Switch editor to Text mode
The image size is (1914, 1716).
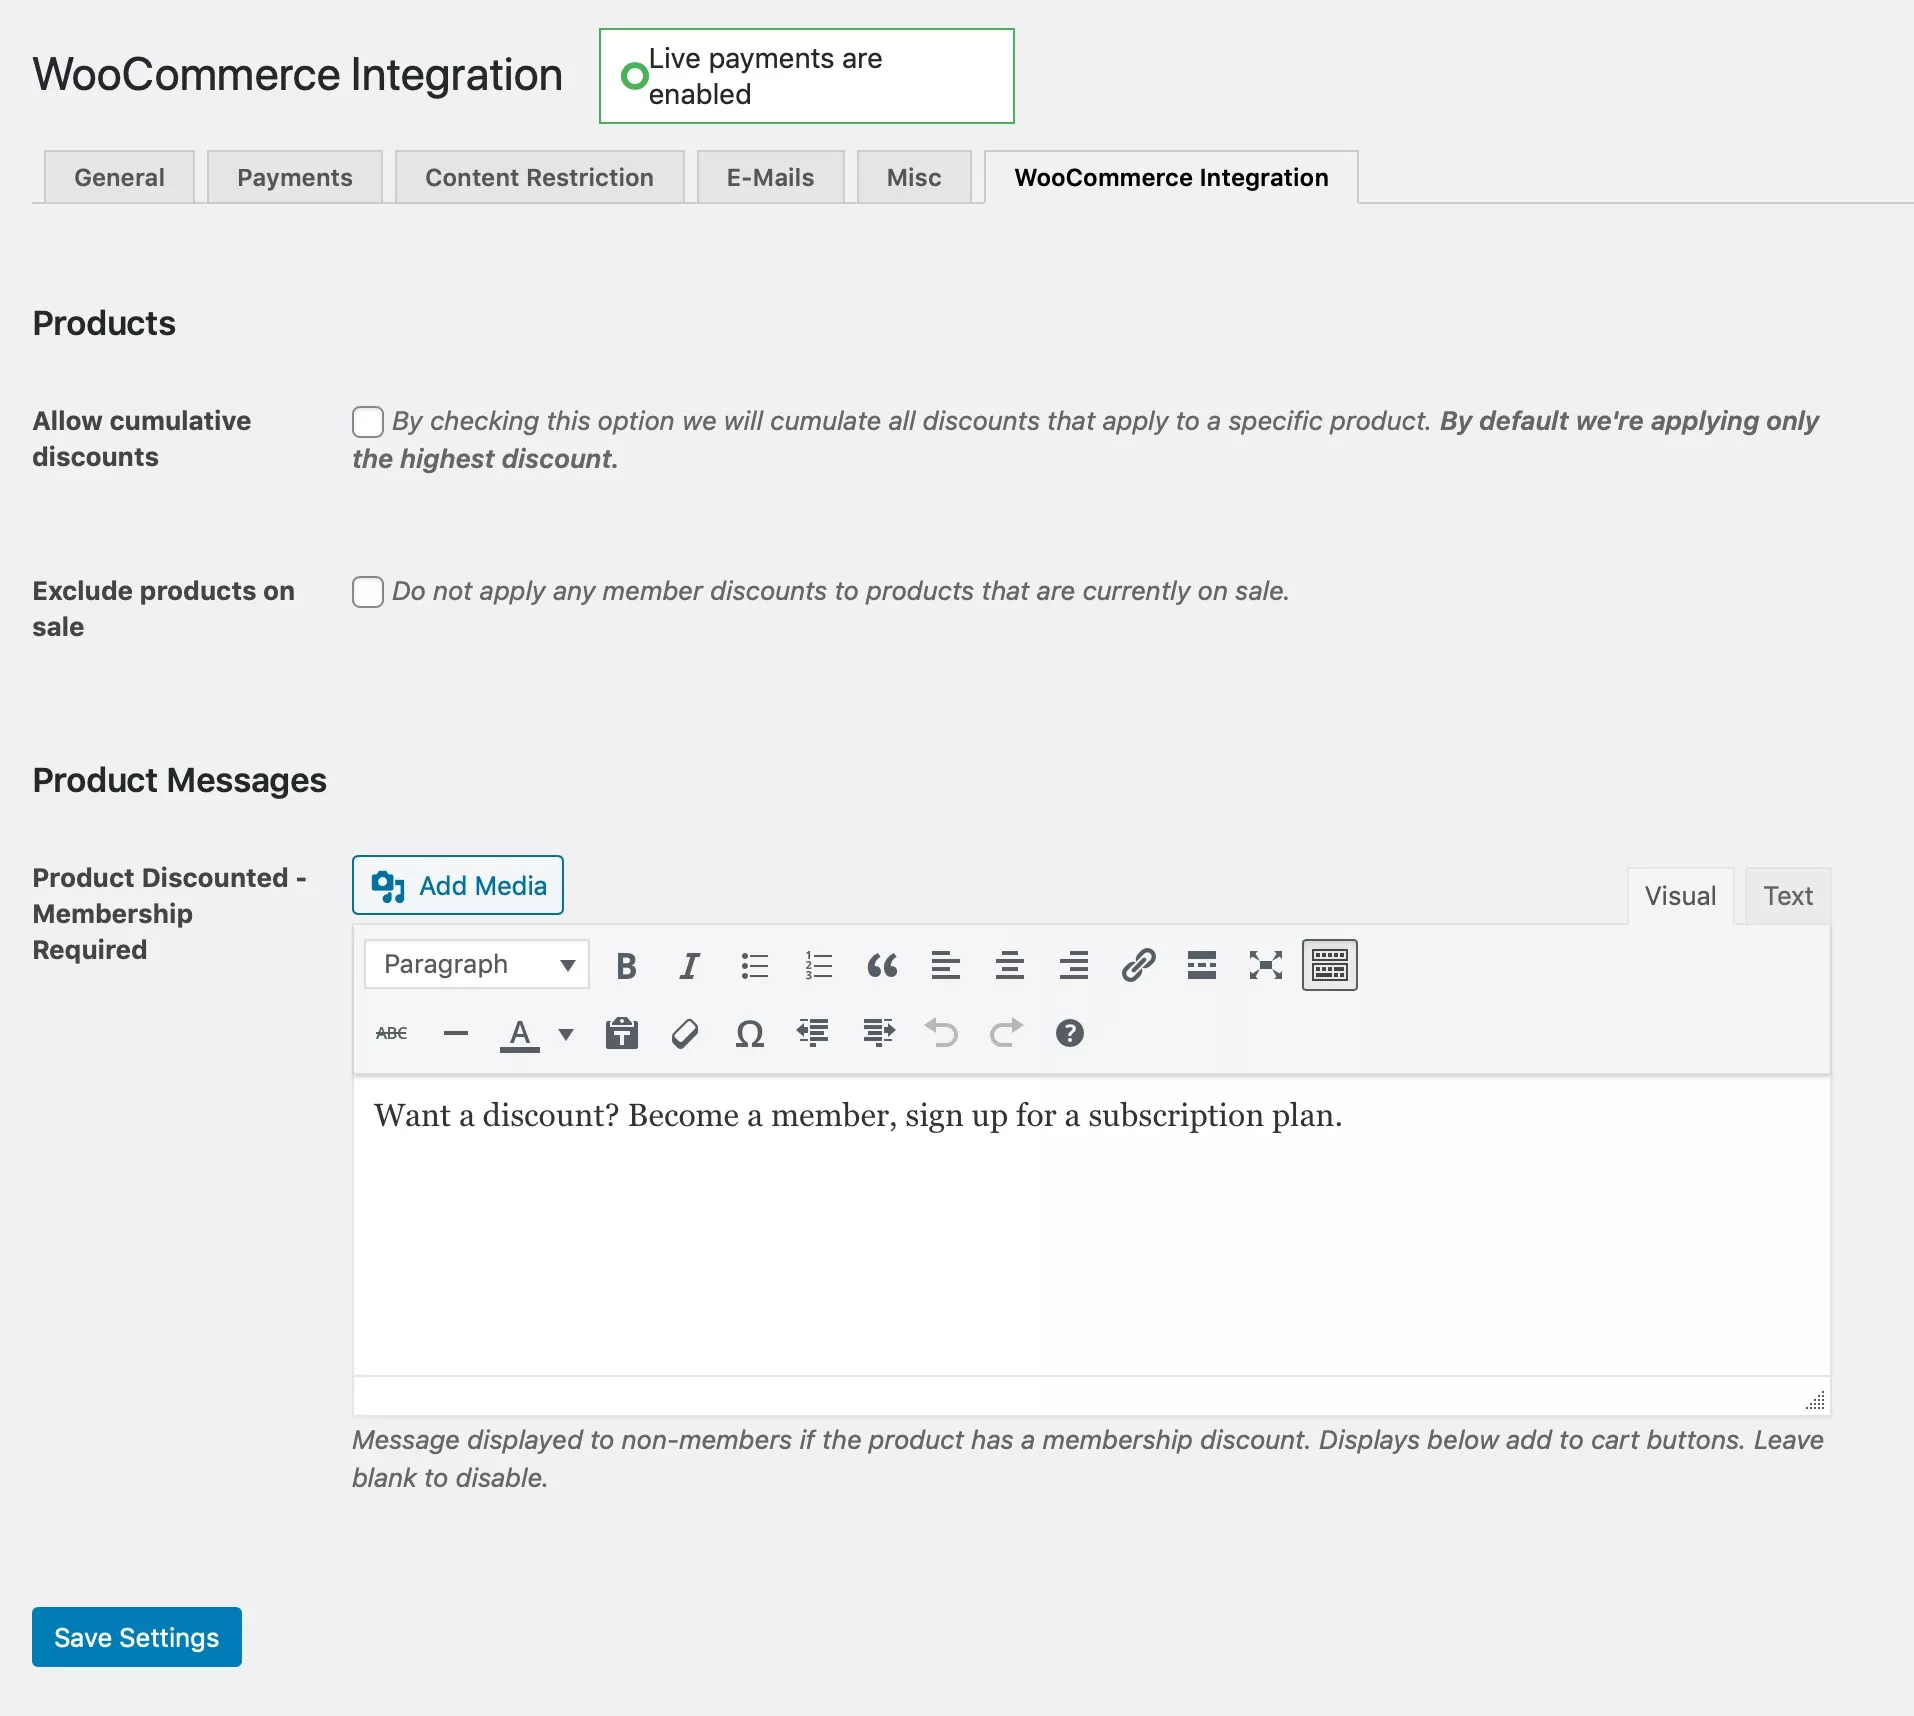[x=1788, y=896]
